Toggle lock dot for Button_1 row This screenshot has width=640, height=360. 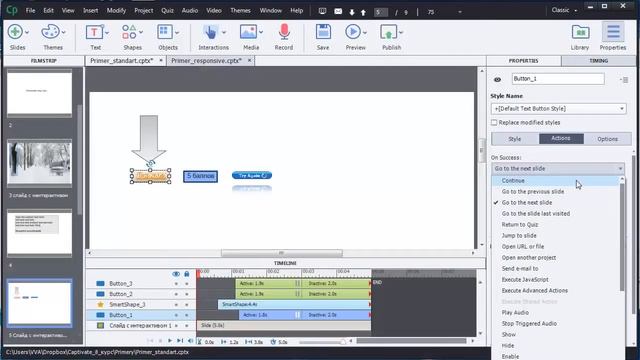[x=187, y=315]
